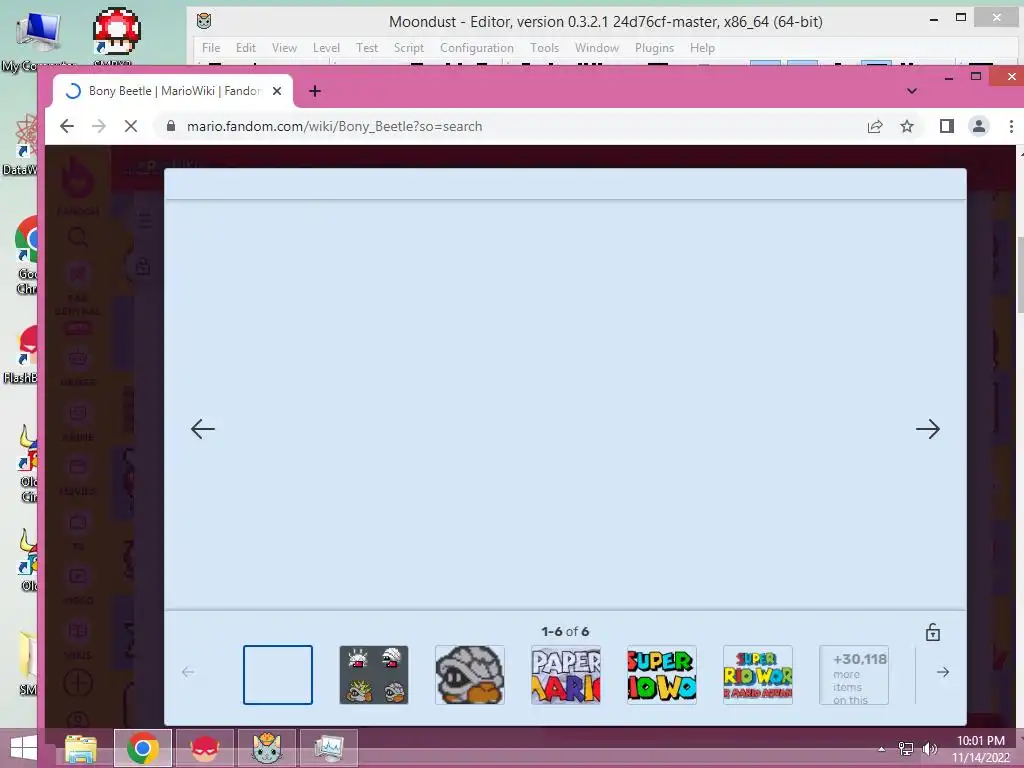Select the Super Mario World logo thumbnail

662,675
